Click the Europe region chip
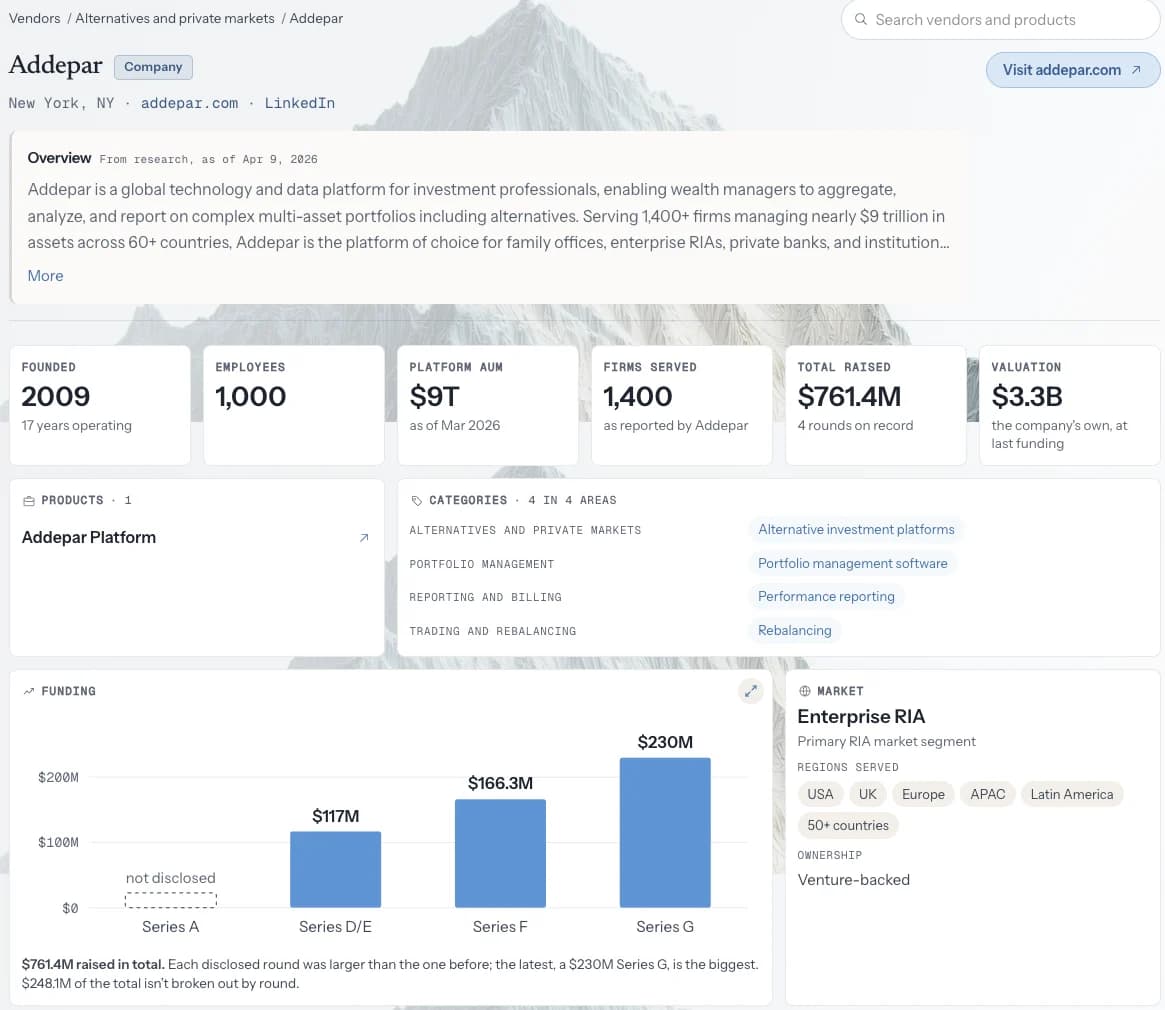The height and width of the screenshot is (1010, 1165). click(923, 794)
